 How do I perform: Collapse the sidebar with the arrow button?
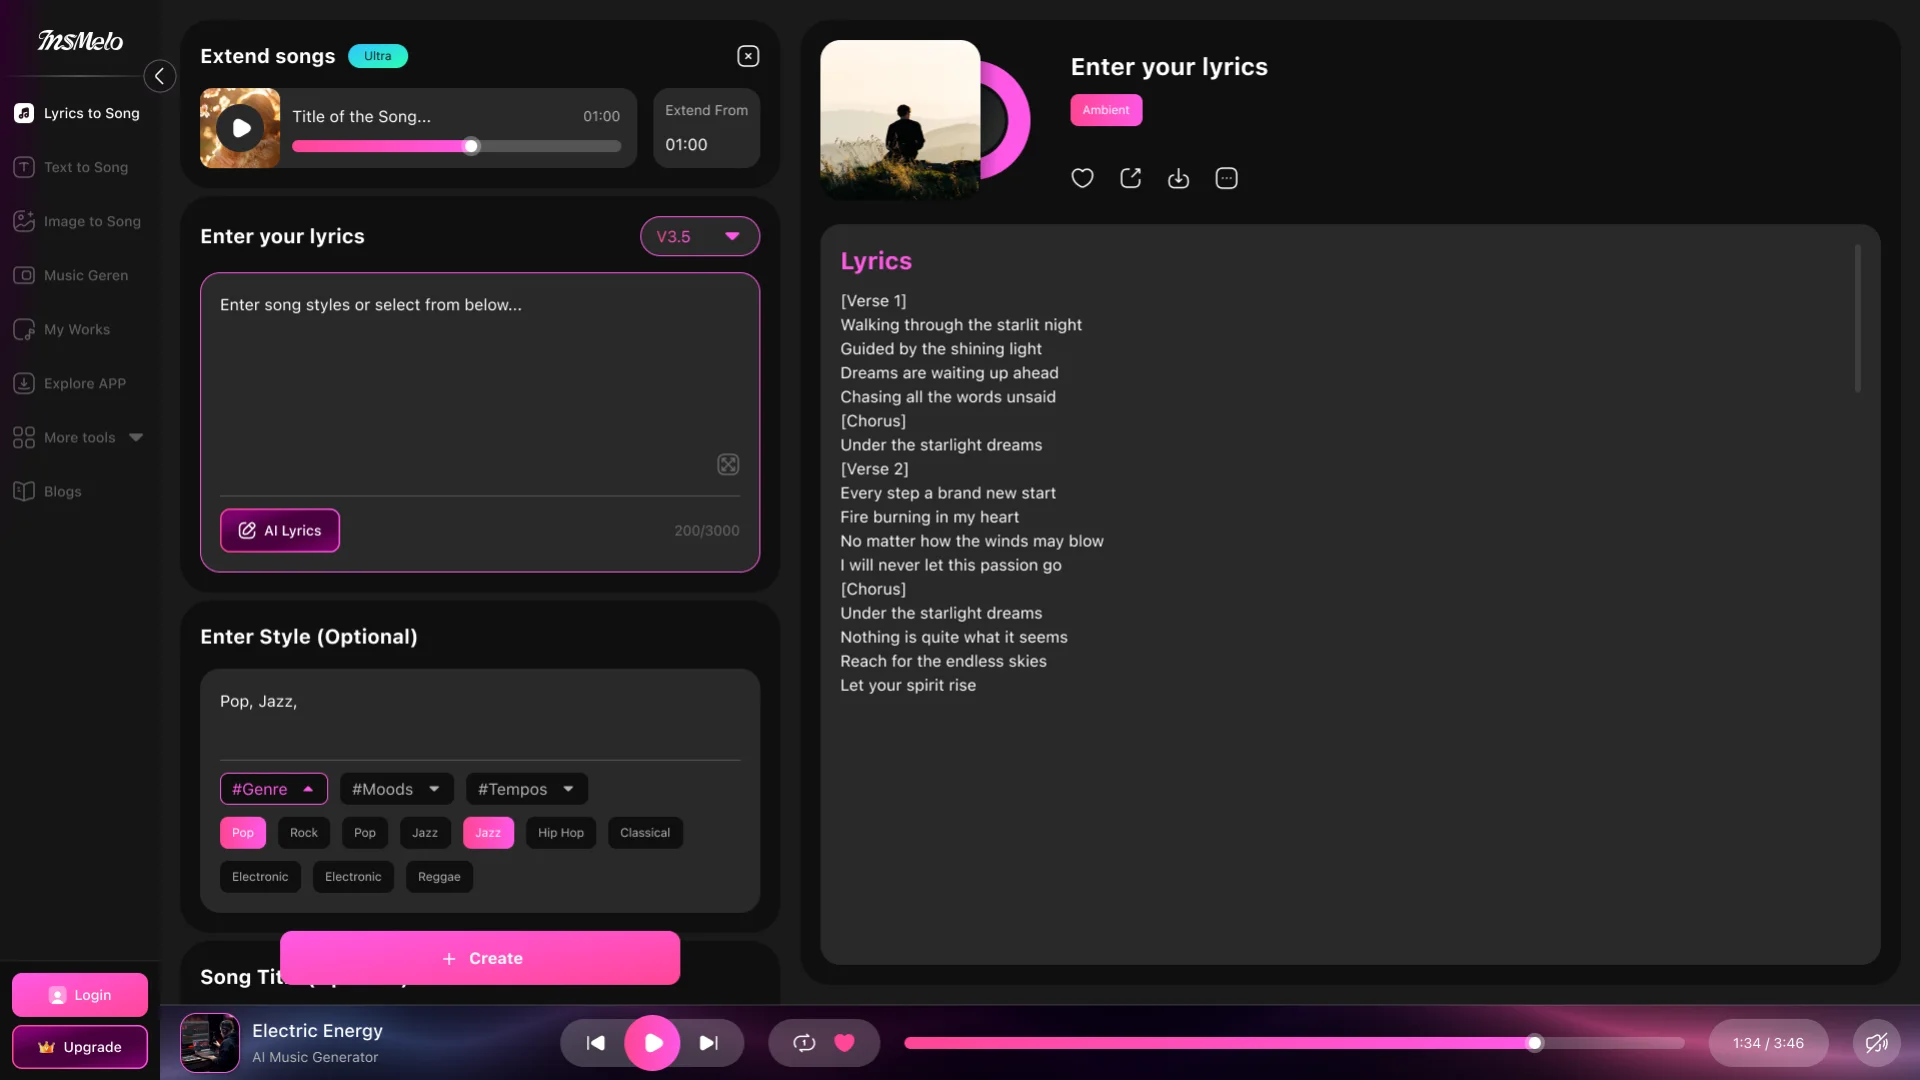[x=159, y=76]
